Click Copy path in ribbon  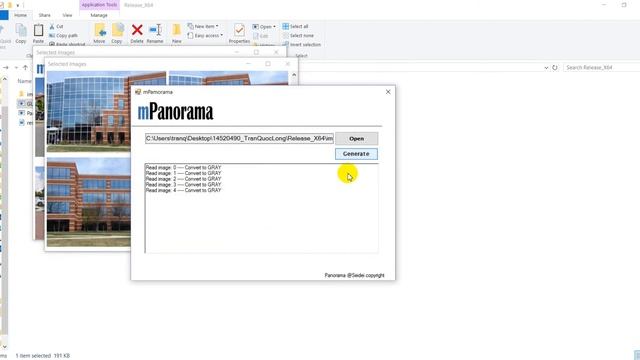(x=64, y=36)
